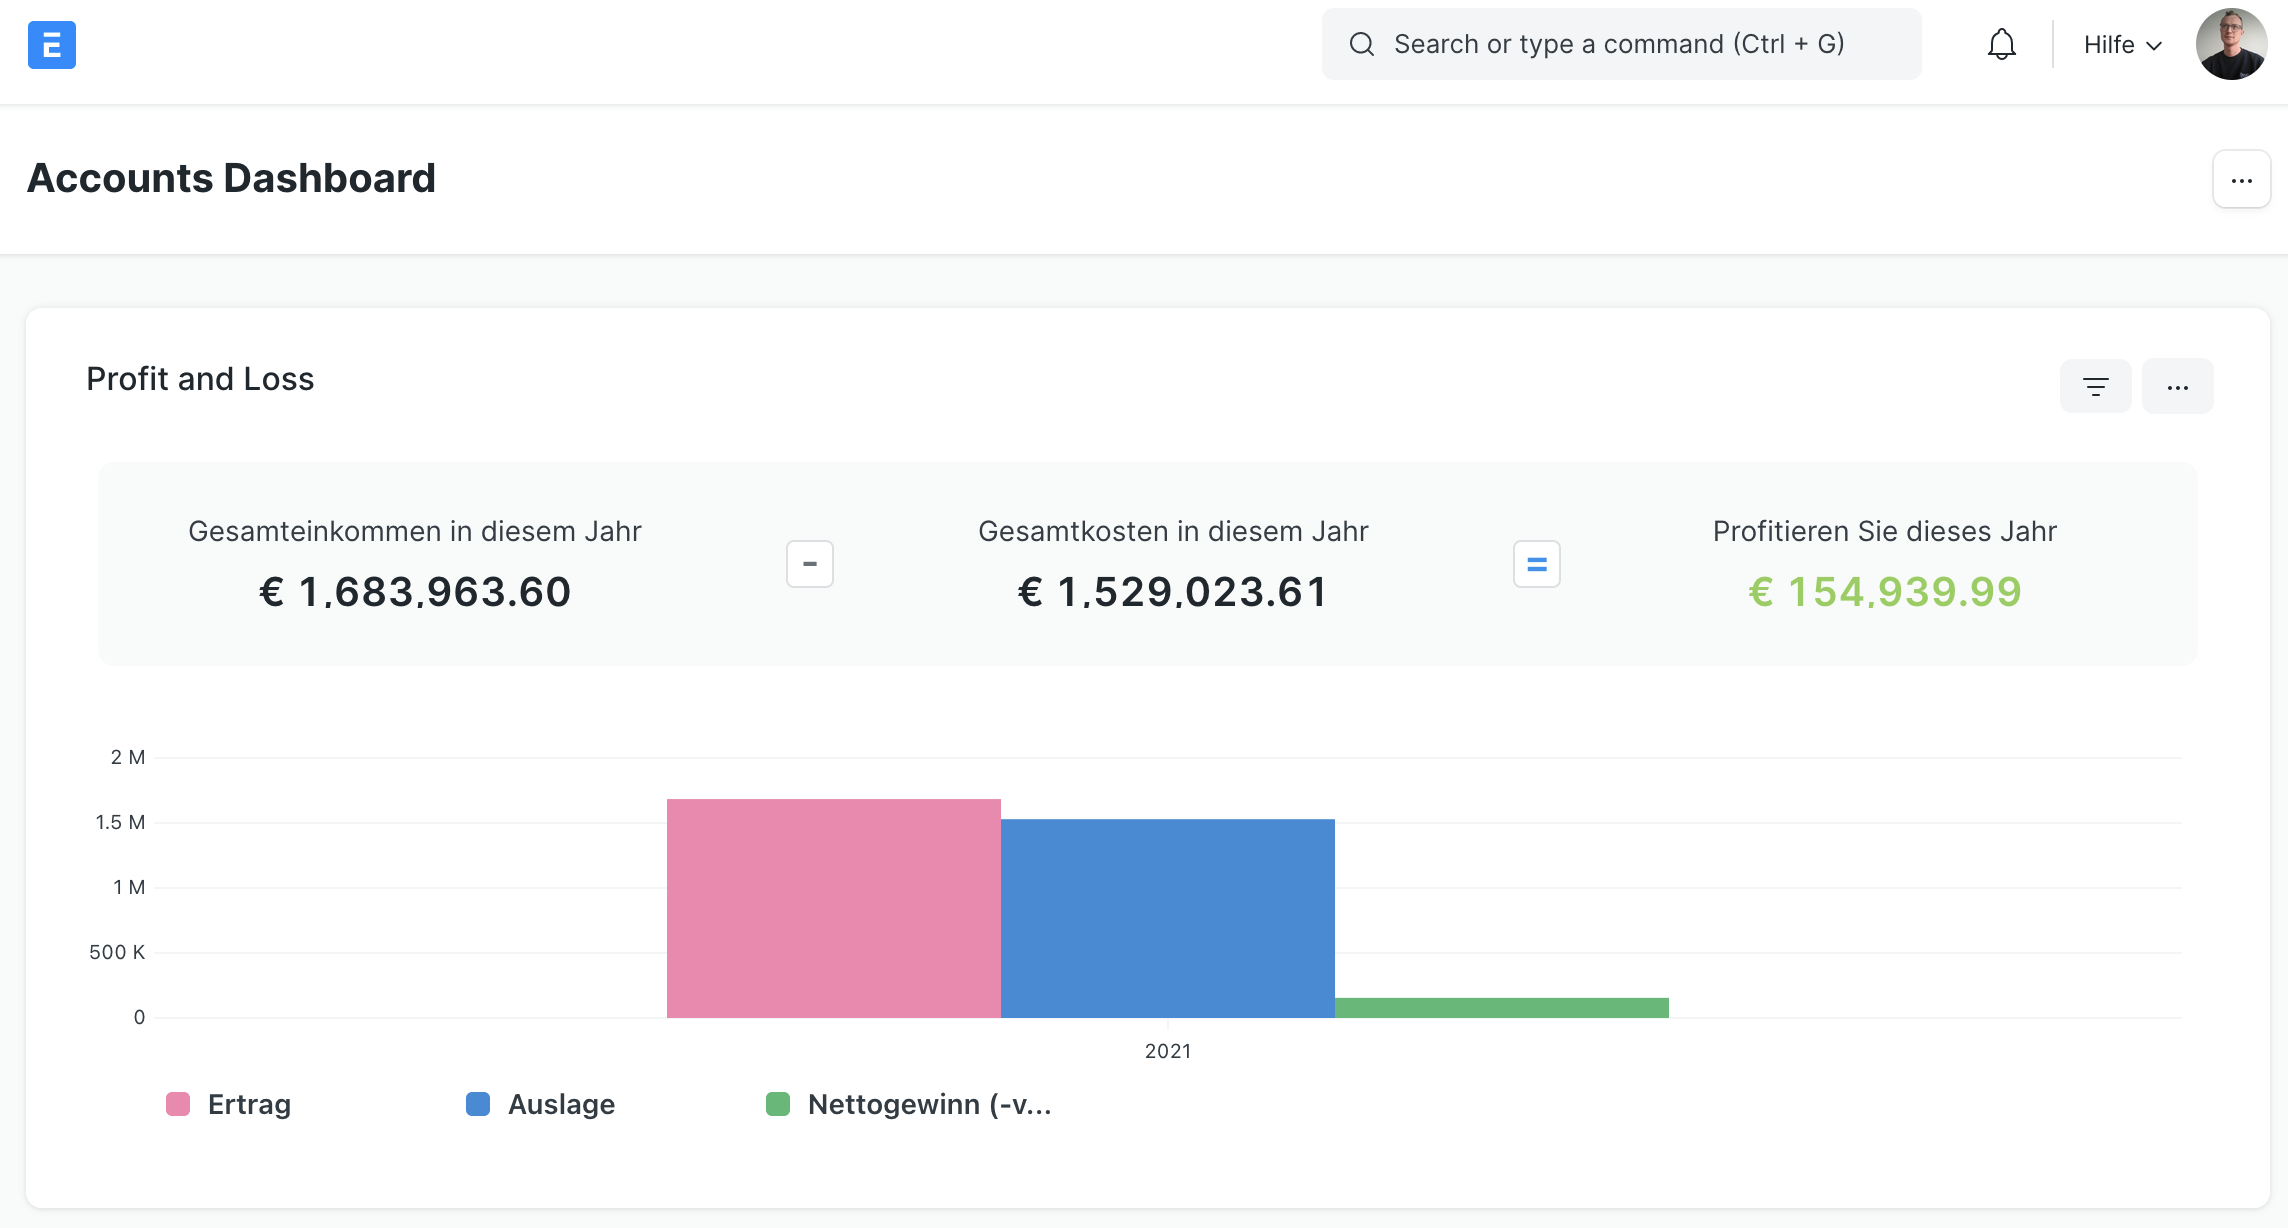The image size is (2288, 1228).
Task: Click the minus operator icon
Action: pos(810,564)
